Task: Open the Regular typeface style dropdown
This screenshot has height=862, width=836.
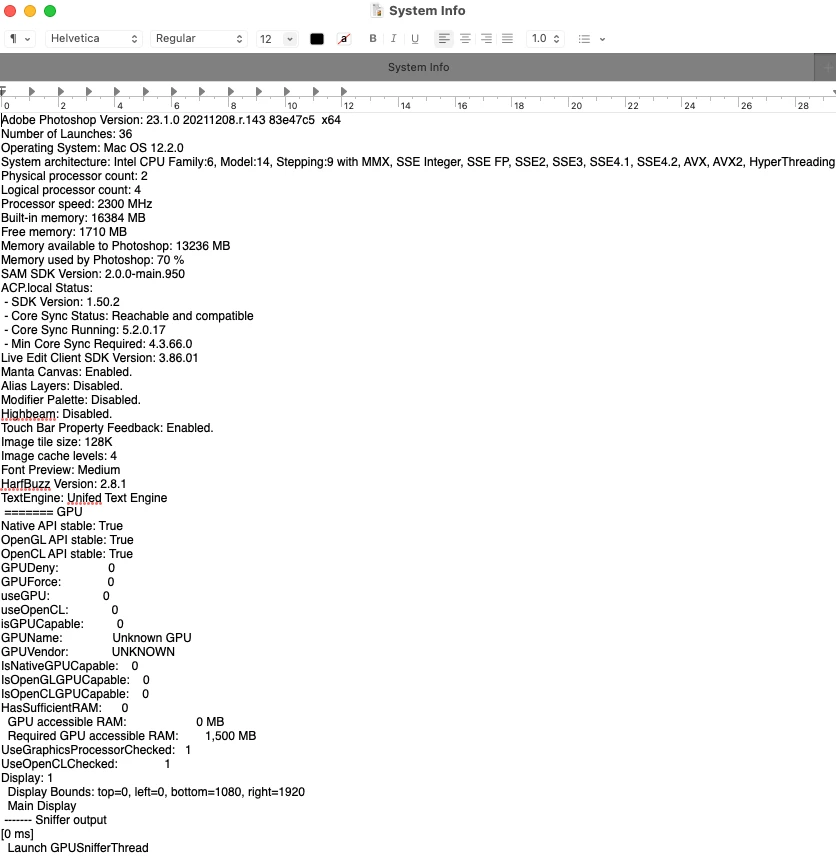Action: click(x=198, y=38)
